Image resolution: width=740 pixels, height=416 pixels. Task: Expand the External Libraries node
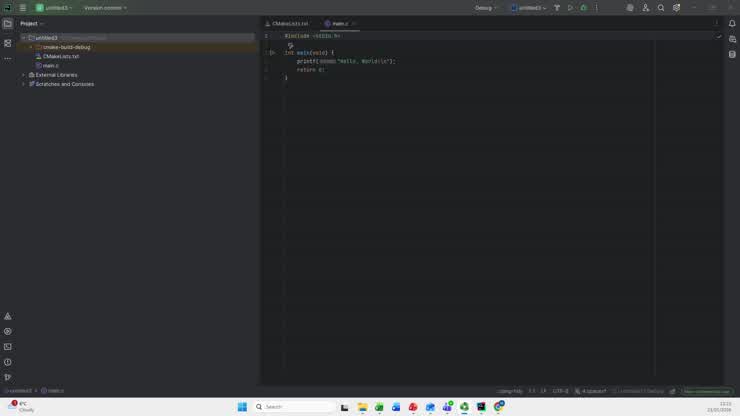[24, 75]
